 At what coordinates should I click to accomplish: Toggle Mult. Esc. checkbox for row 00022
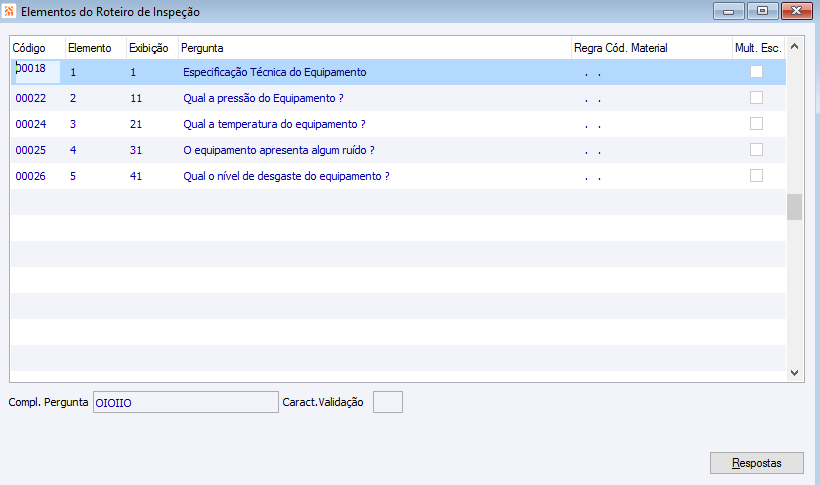click(x=756, y=98)
